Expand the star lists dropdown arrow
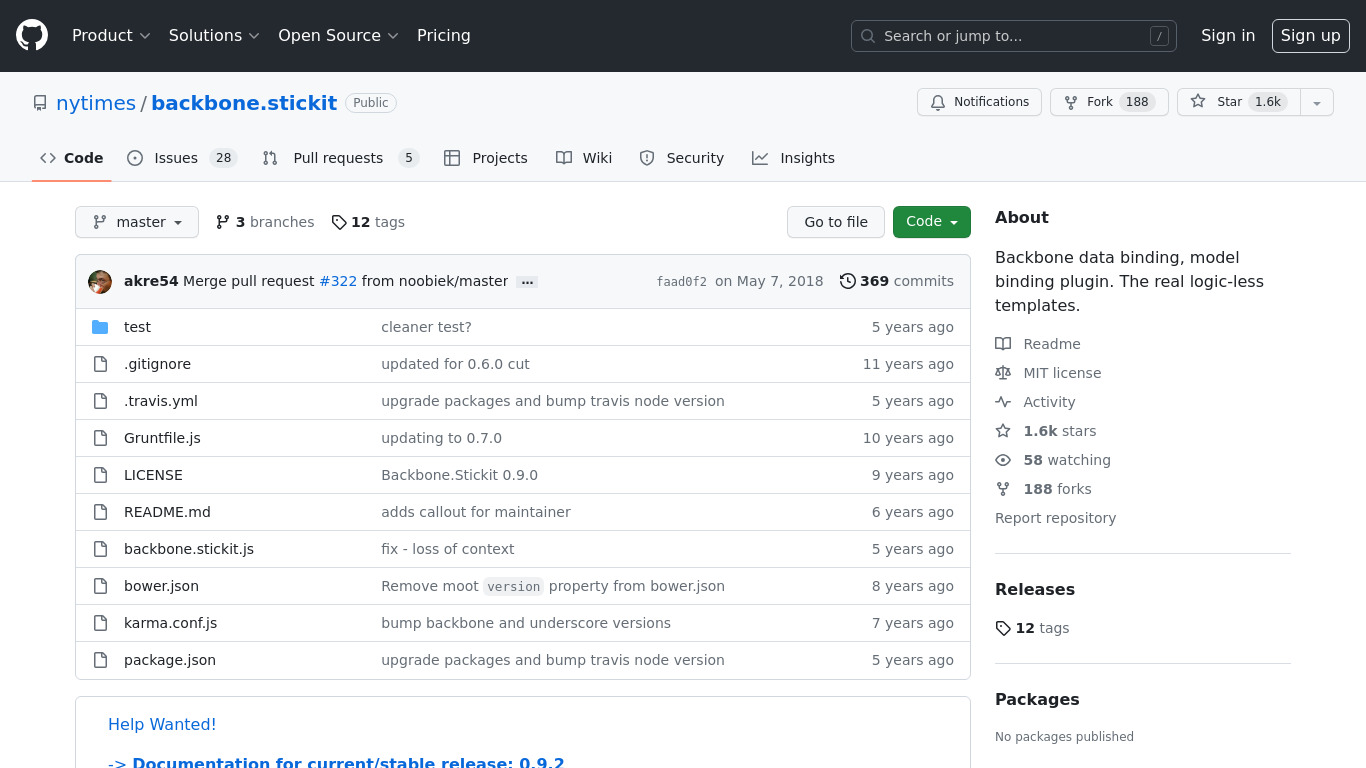The height and width of the screenshot is (768, 1366). 1317,102
